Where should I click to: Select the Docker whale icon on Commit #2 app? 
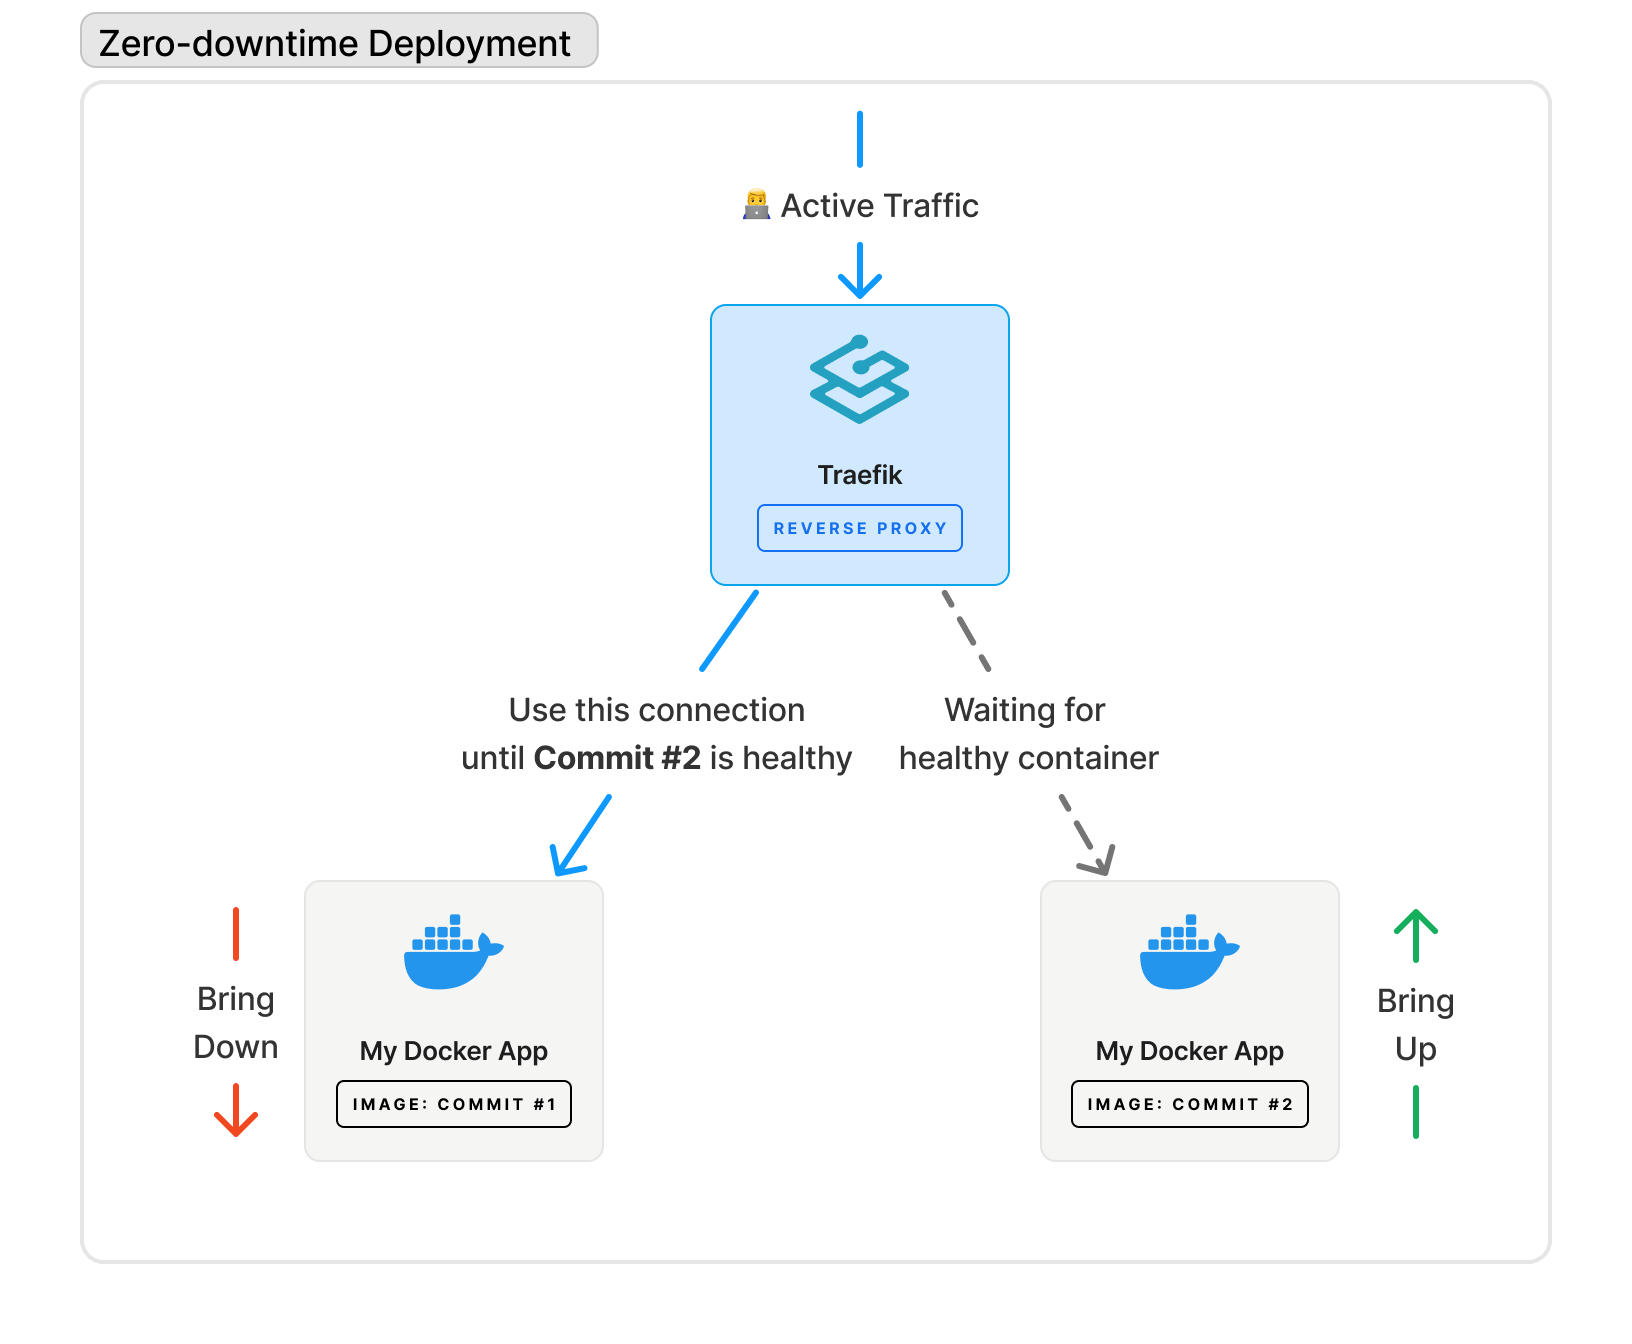[x=1187, y=950]
